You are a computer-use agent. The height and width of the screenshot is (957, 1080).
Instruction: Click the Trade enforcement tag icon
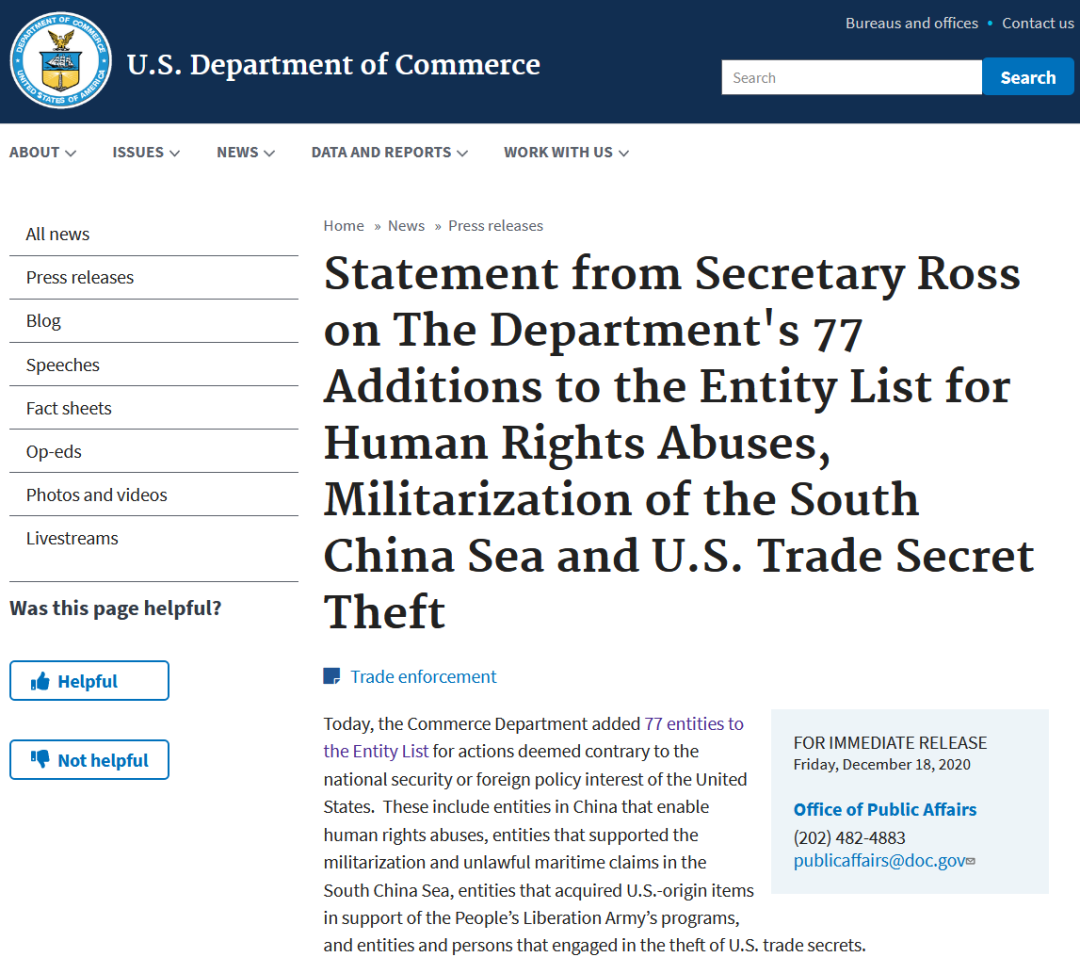click(x=332, y=677)
